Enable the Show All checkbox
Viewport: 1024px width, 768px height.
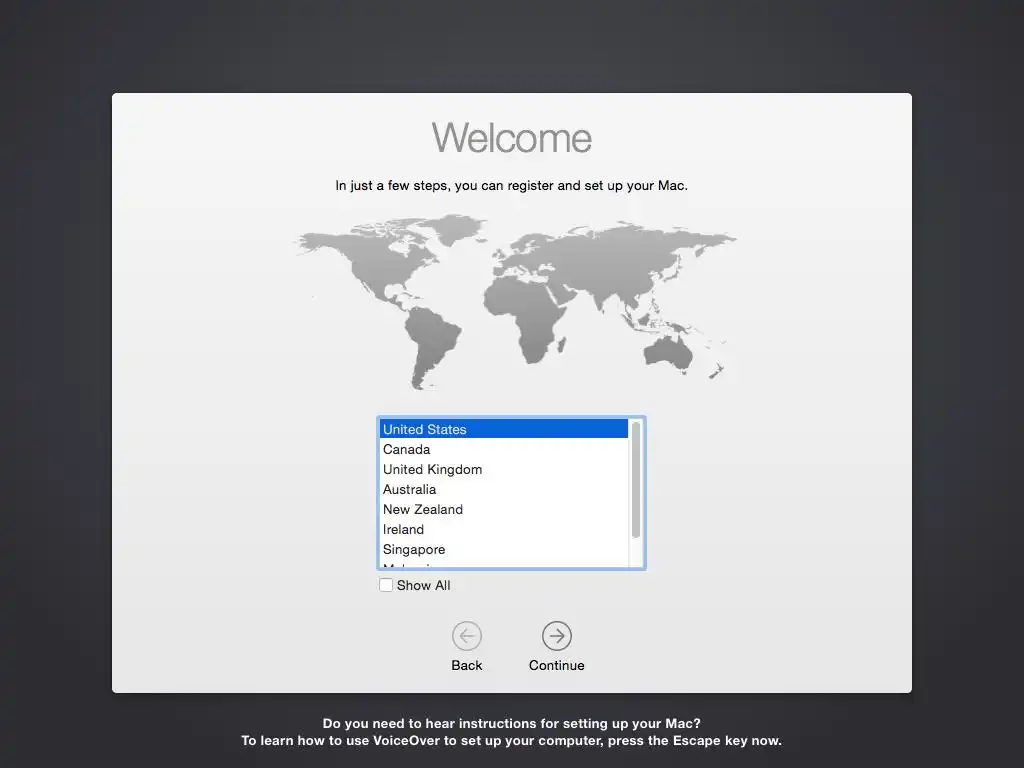[x=386, y=585]
